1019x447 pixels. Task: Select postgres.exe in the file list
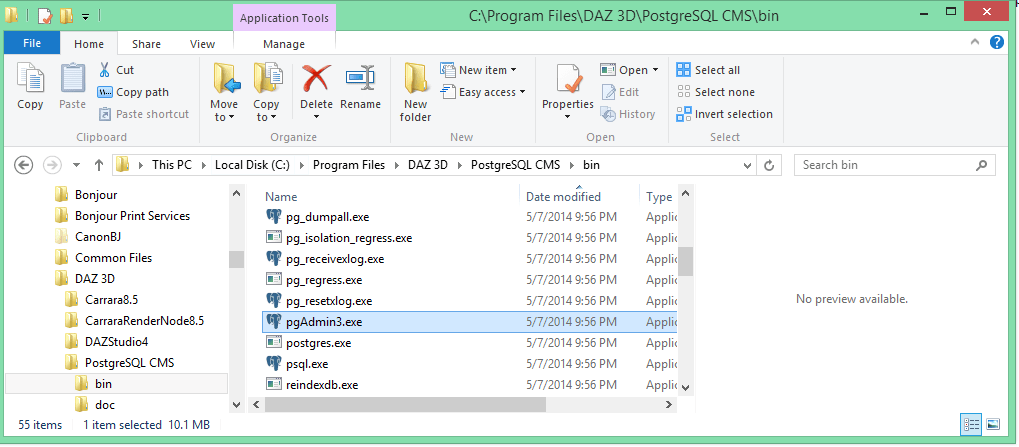[318, 343]
